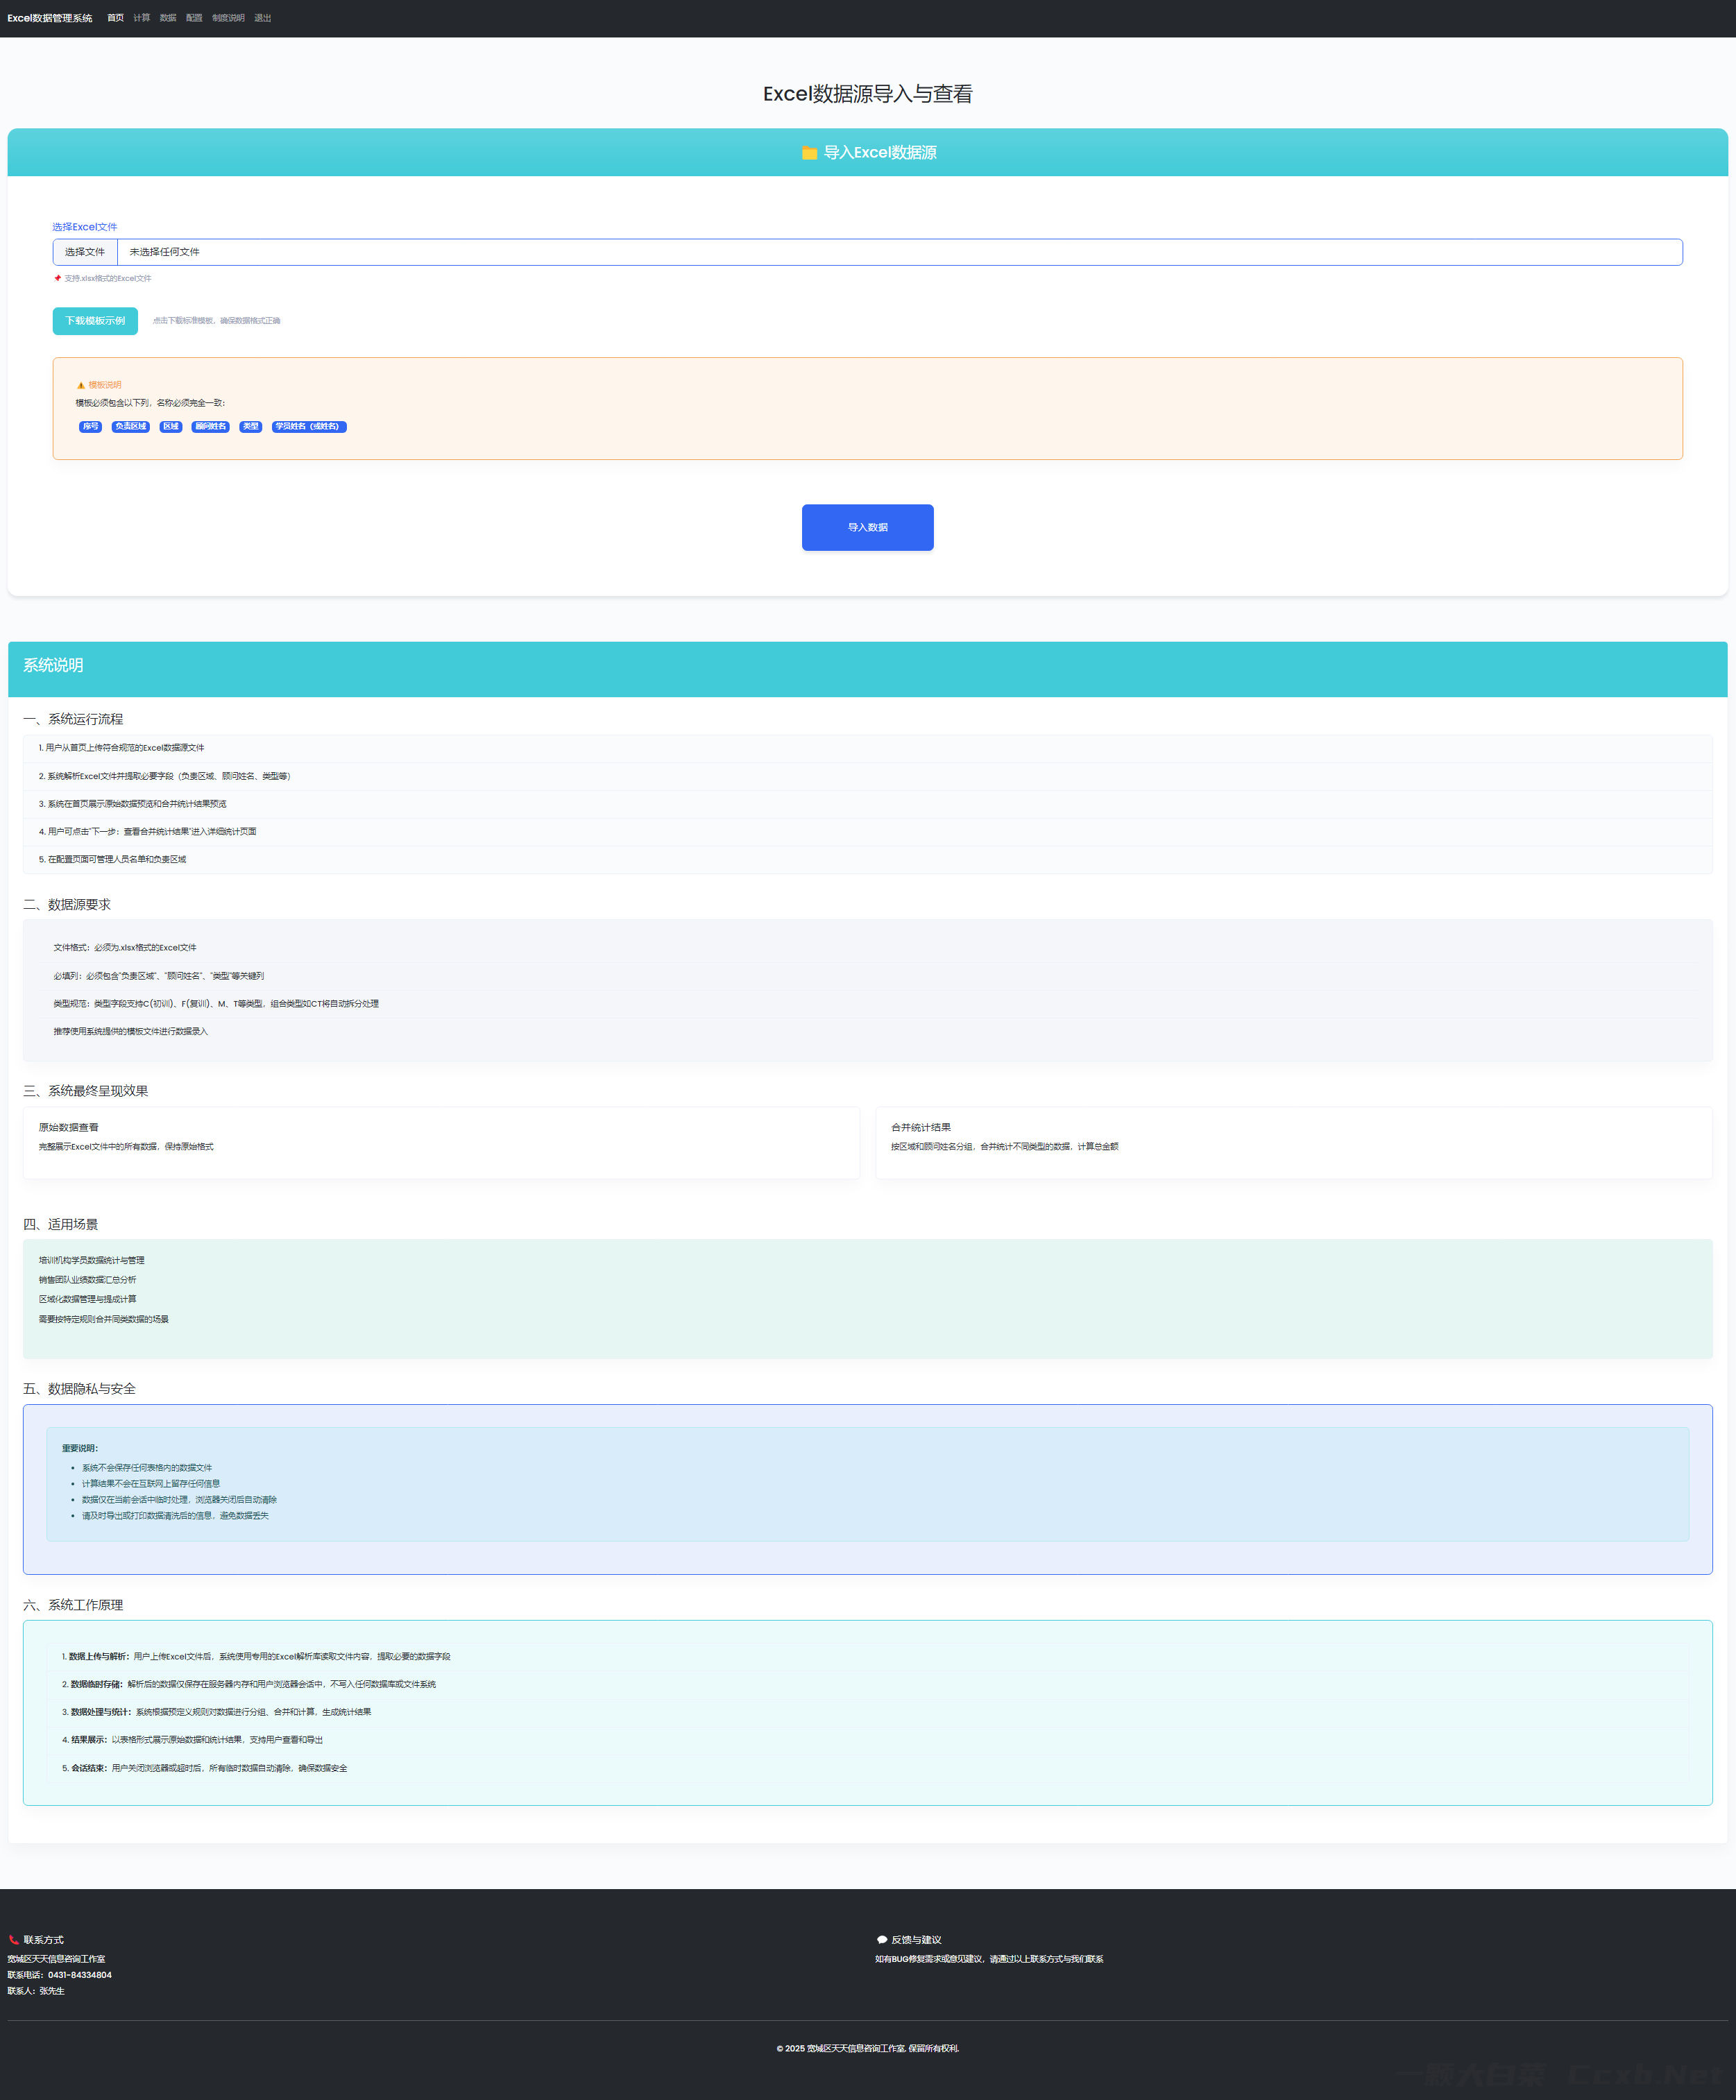Click the folder icon in import header
Screen dimensions: 1736x2100
click(x=809, y=153)
